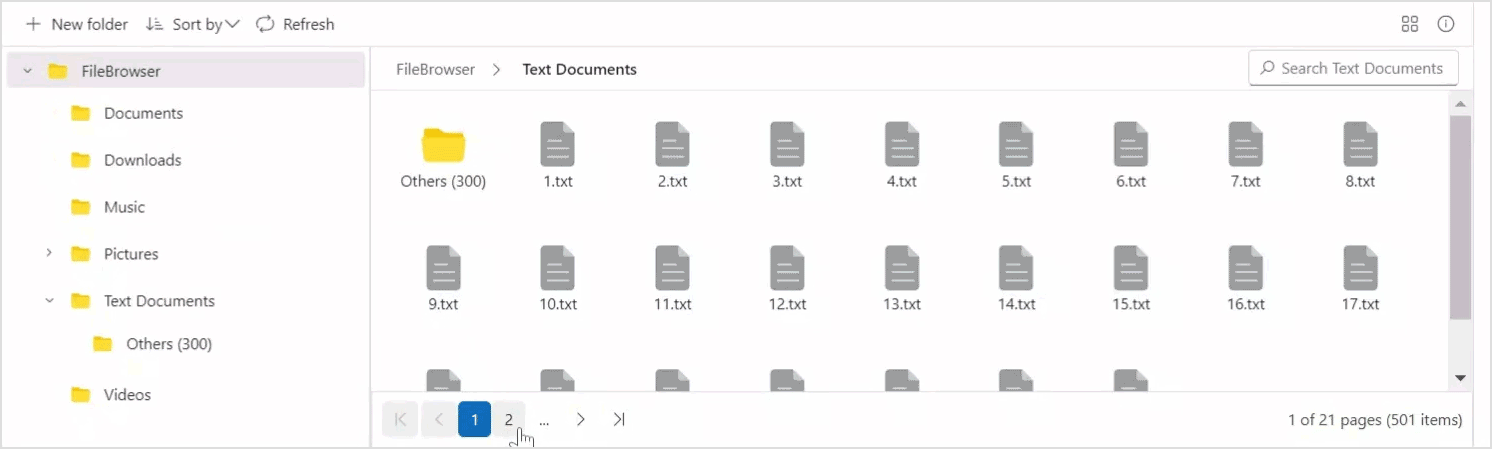Select page 1 in pager
This screenshot has width=1492, height=449.
tap(474, 420)
